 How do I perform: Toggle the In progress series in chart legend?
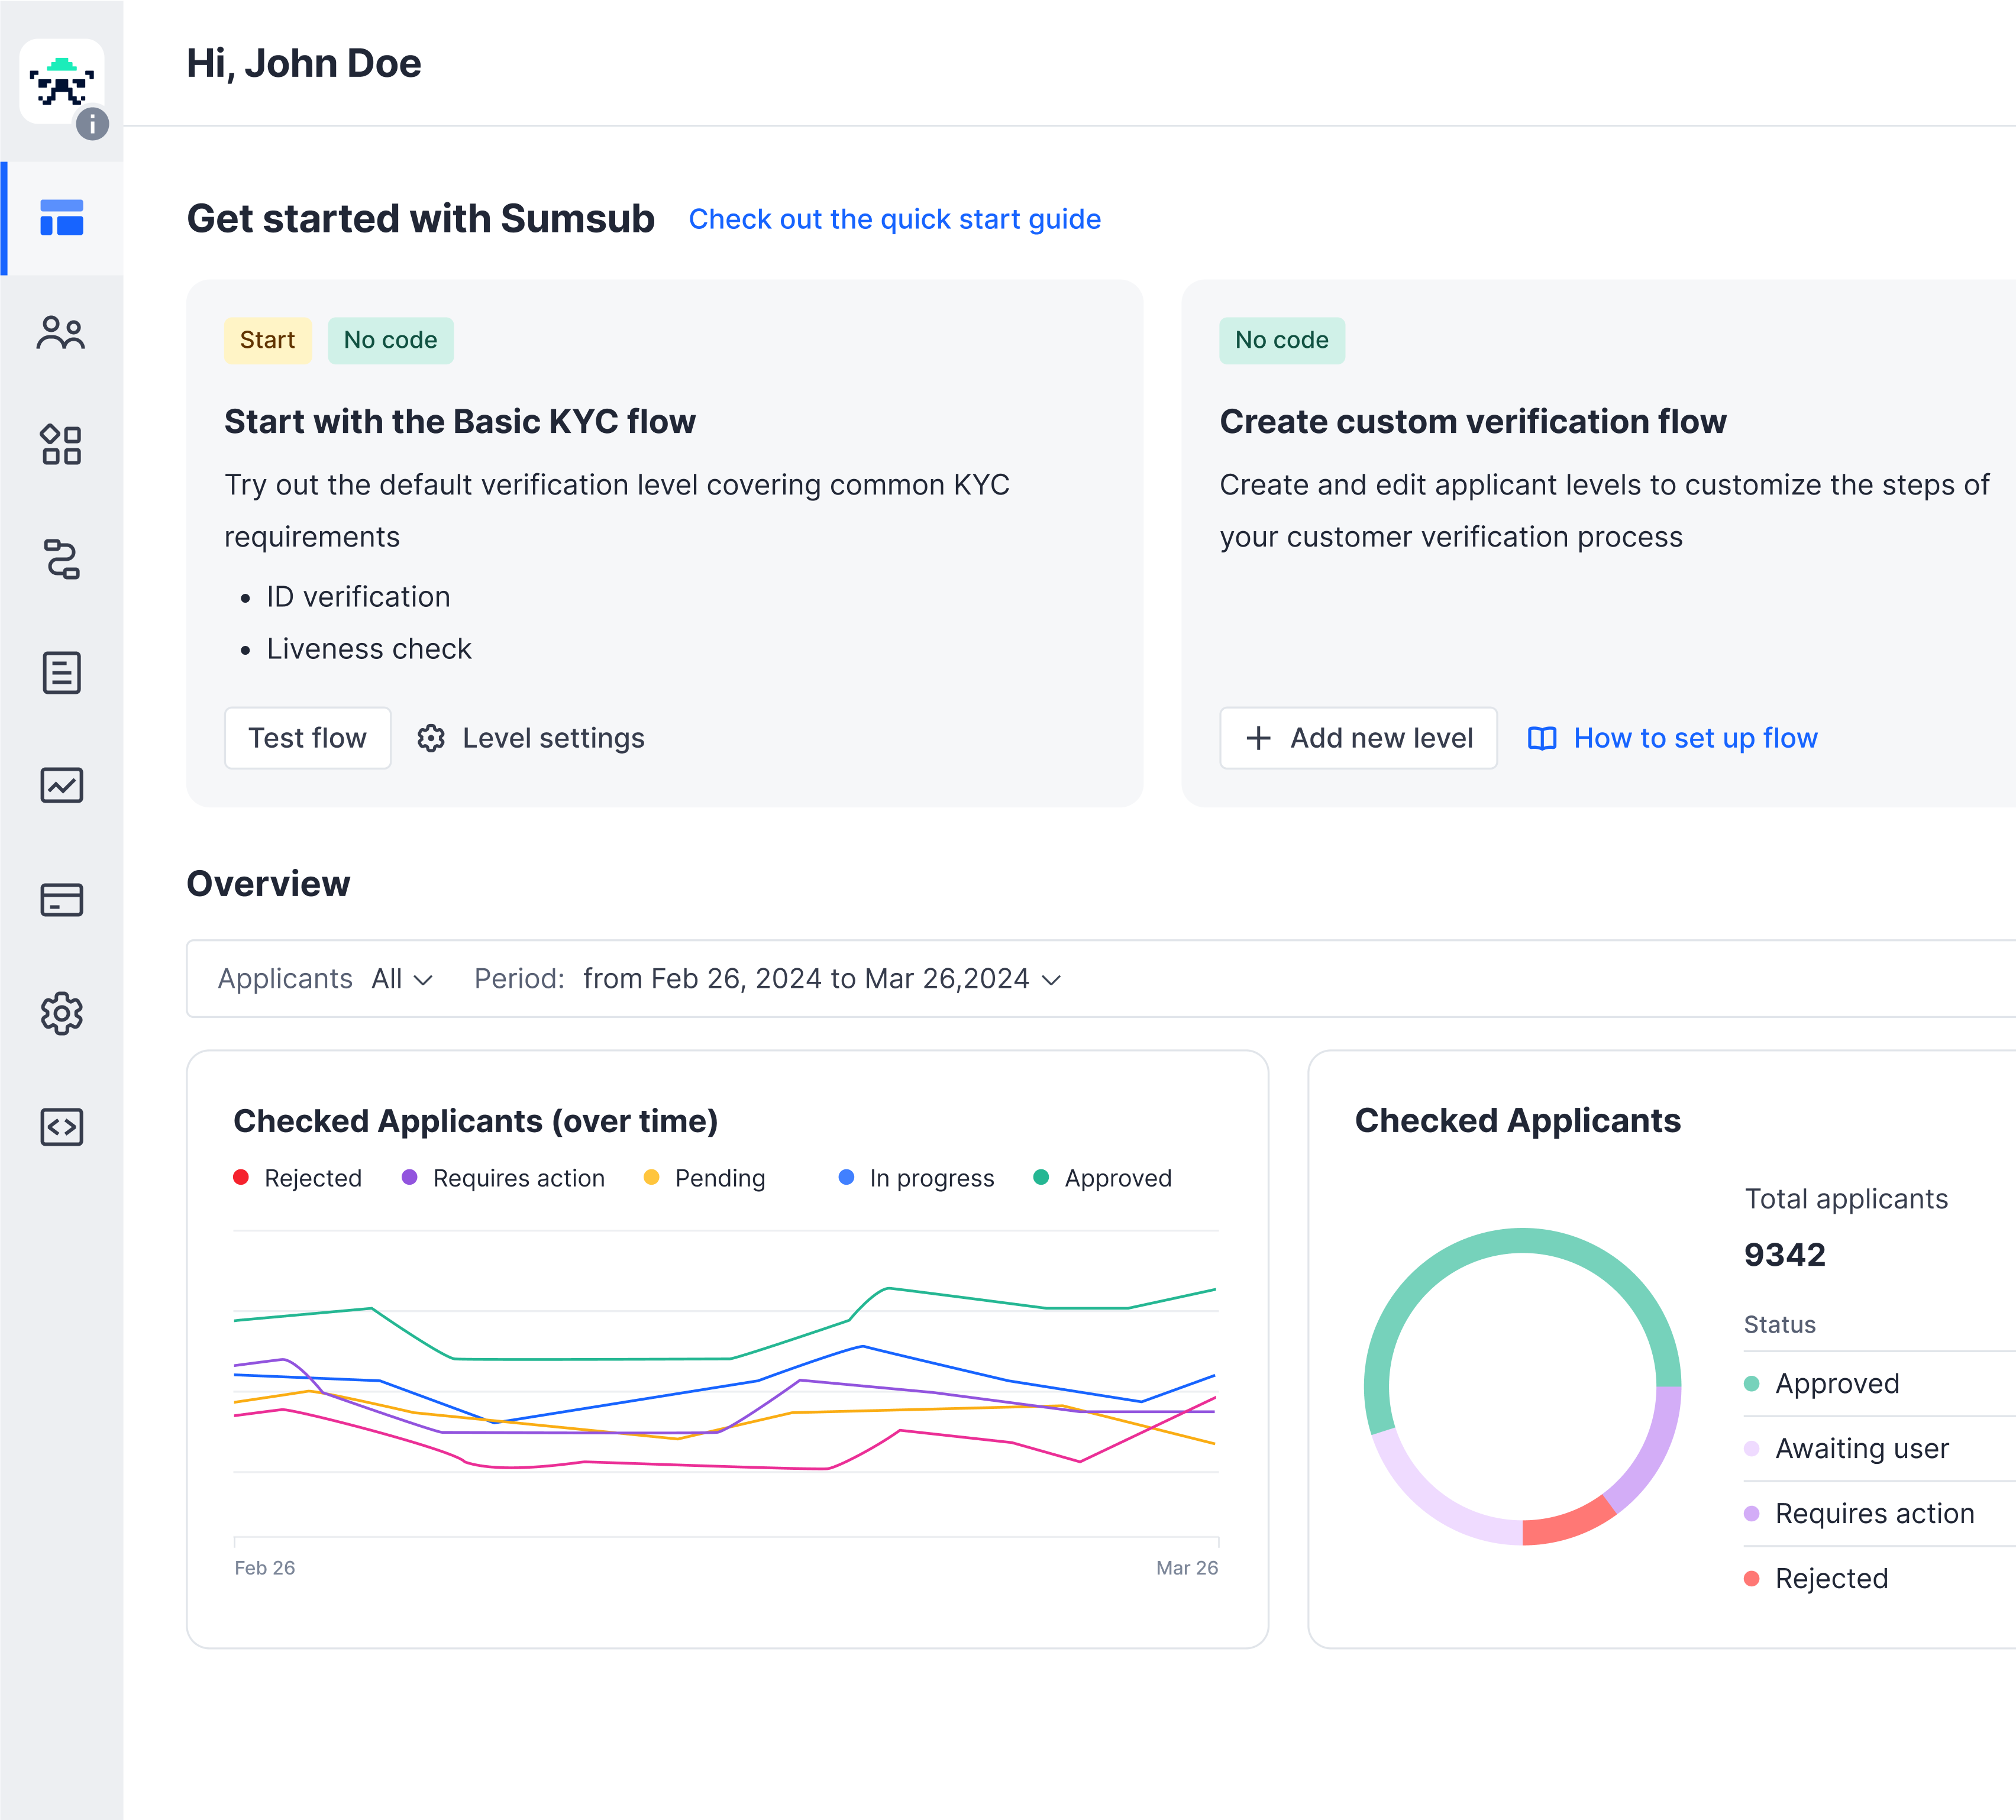click(x=917, y=1178)
